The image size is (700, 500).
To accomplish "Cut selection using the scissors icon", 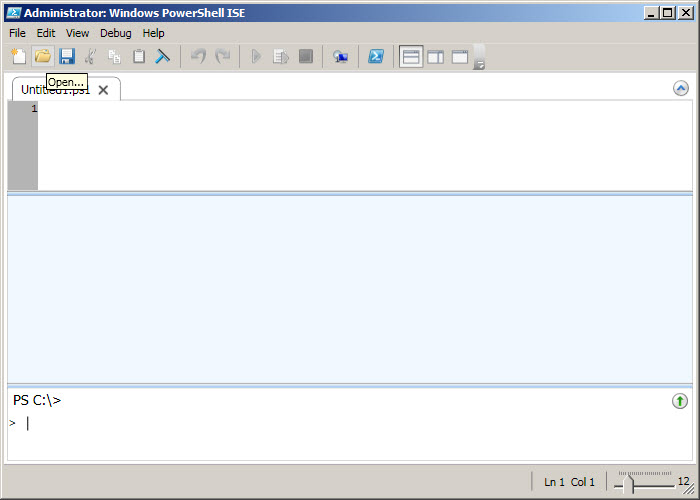I will click(91, 56).
